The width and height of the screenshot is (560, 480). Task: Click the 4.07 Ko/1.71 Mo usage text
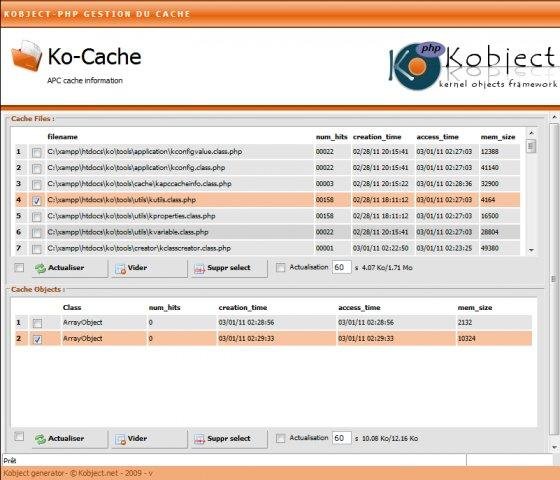coord(387,268)
